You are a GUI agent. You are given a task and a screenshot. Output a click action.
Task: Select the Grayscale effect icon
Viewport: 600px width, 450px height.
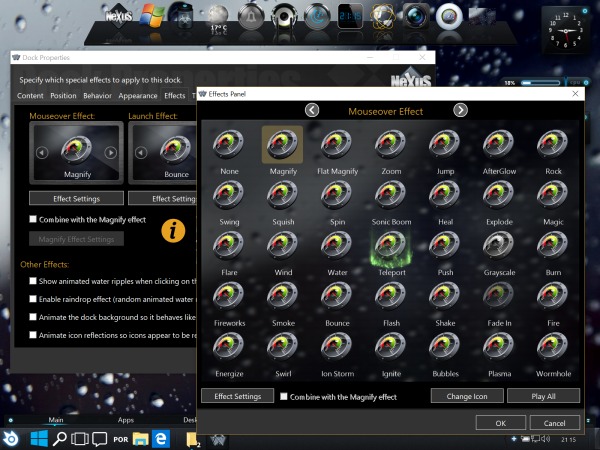click(499, 246)
